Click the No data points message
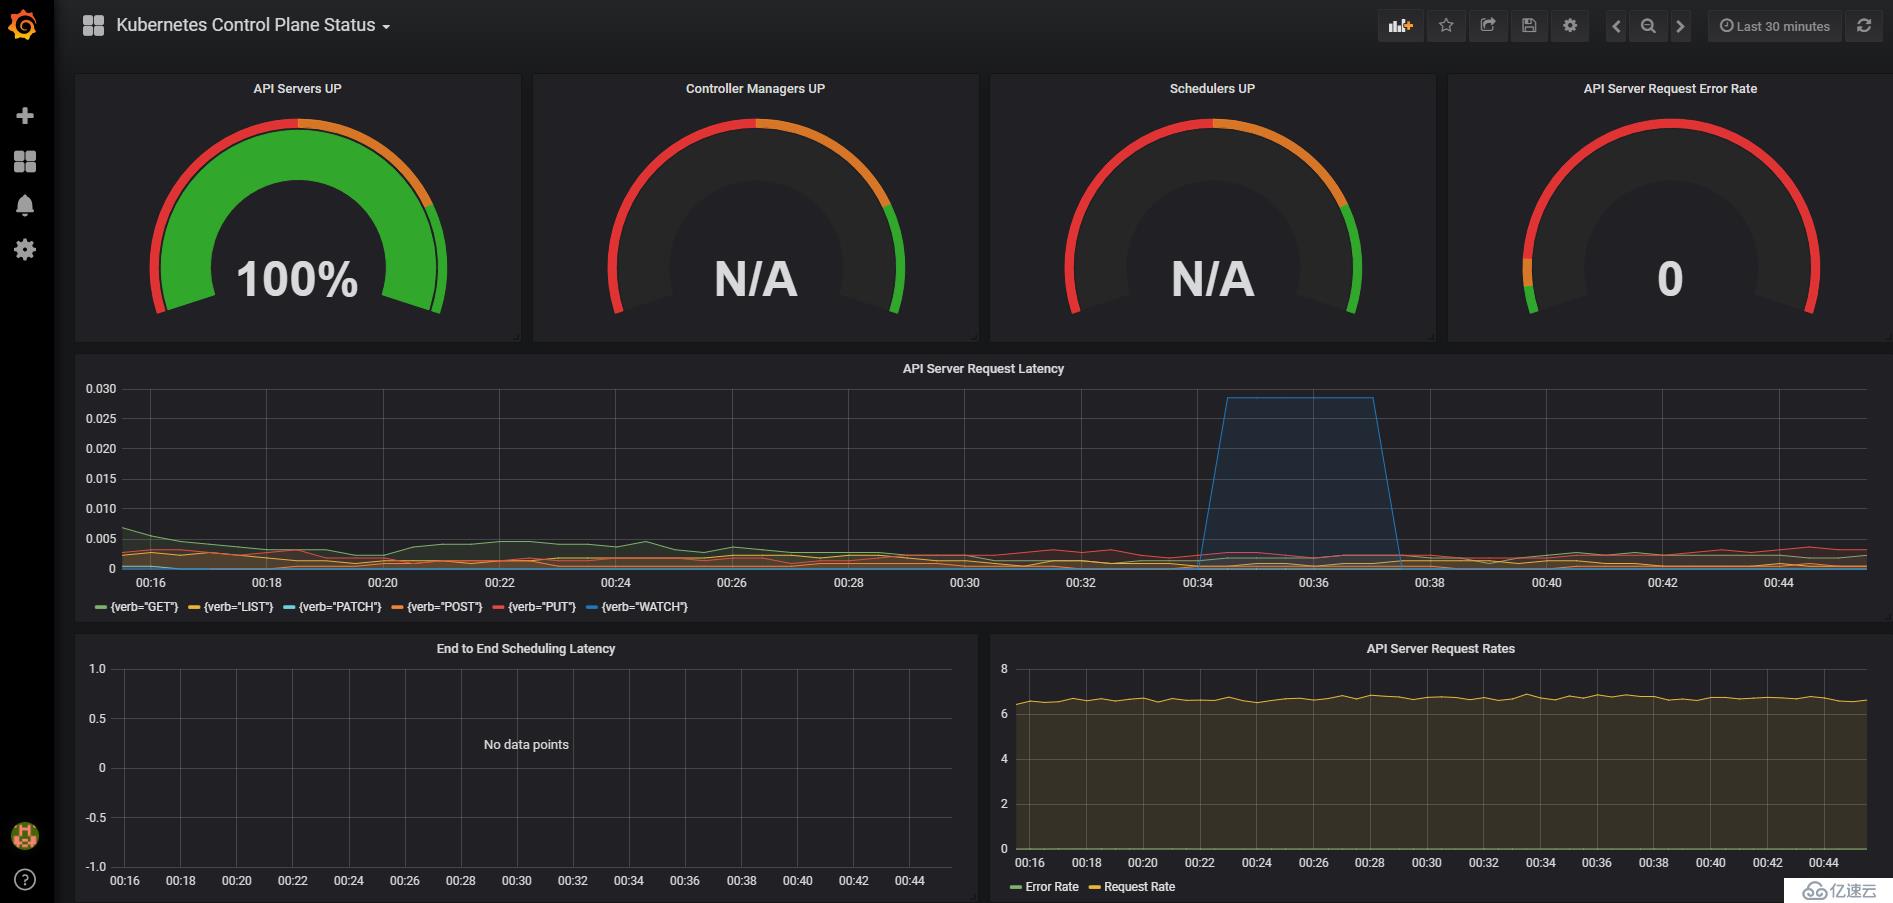This screenshot has height=903, width=1893. click(x=526, y=745)
